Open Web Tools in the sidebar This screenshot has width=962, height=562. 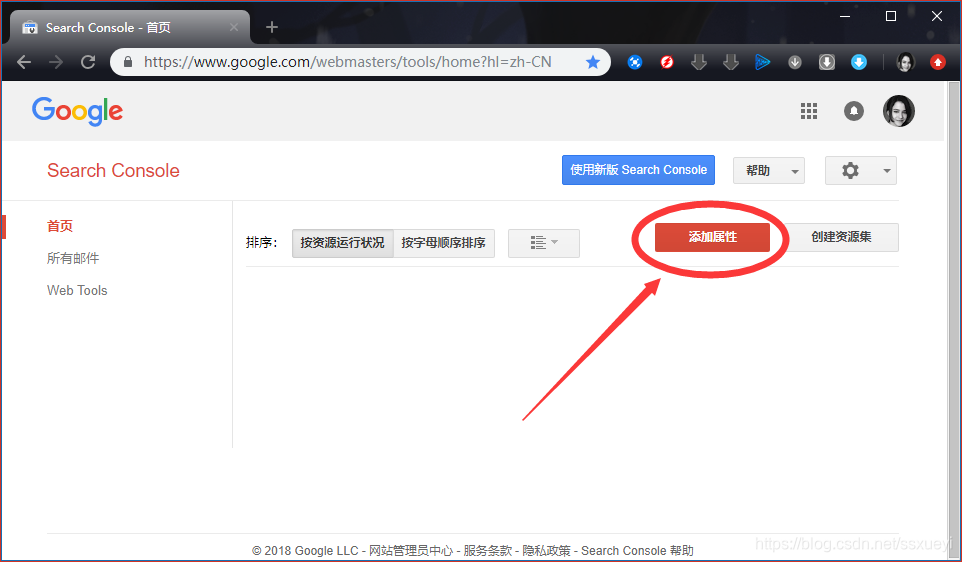77,290
